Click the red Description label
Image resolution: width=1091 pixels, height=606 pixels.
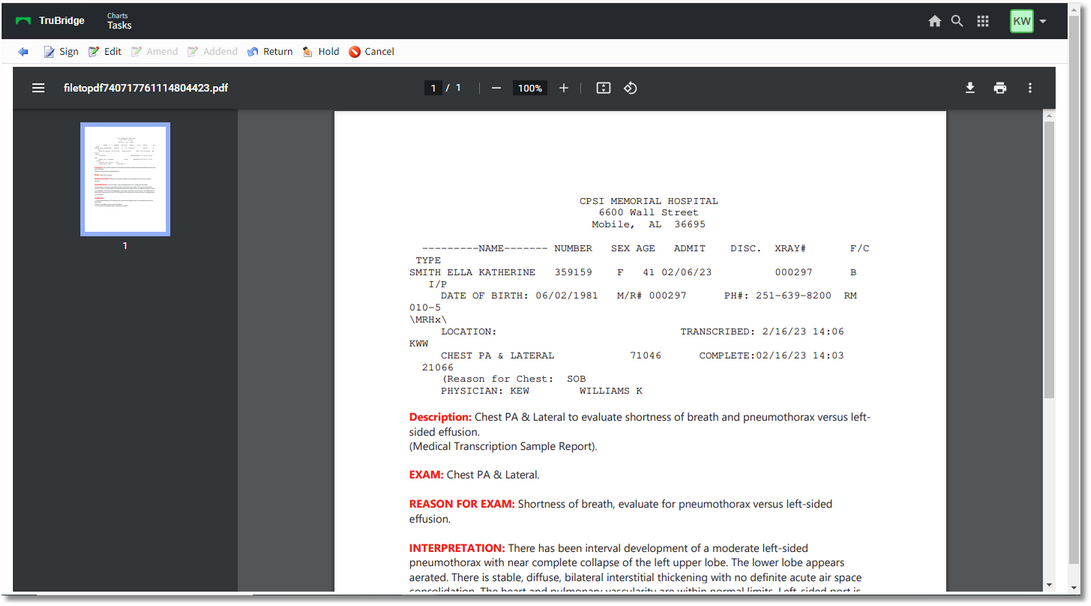tap(440, 417)
